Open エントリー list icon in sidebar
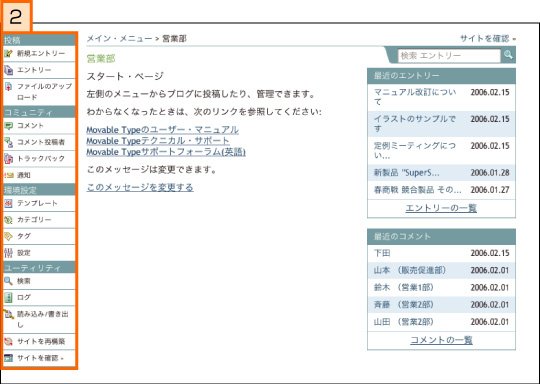The width and height of the screenshot is (540, 384). click(x=8, y=70)
